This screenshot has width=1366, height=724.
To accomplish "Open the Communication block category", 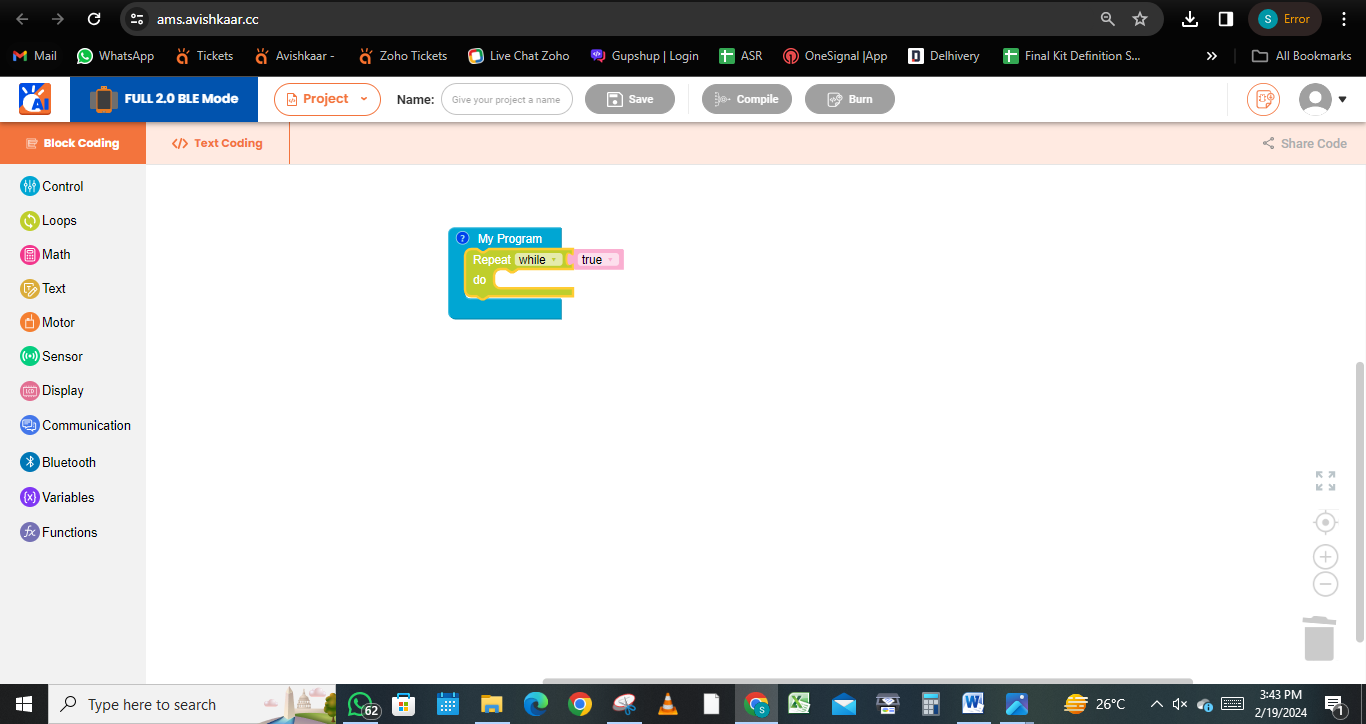I will click(x=75, y=425).
